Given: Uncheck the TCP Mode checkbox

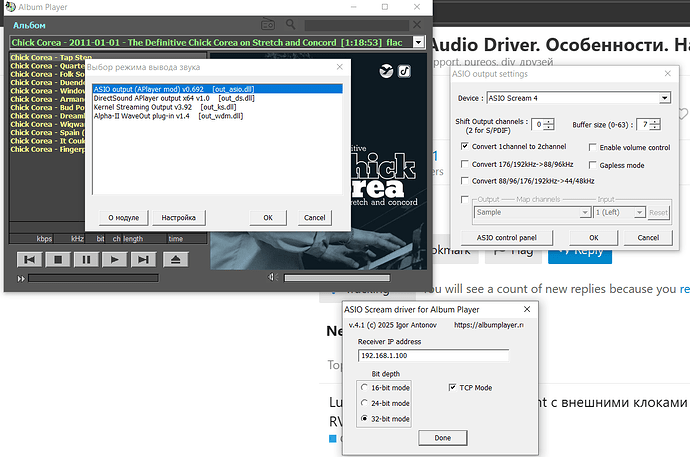Looking at the screenshot, I should [x=452, y=388].
